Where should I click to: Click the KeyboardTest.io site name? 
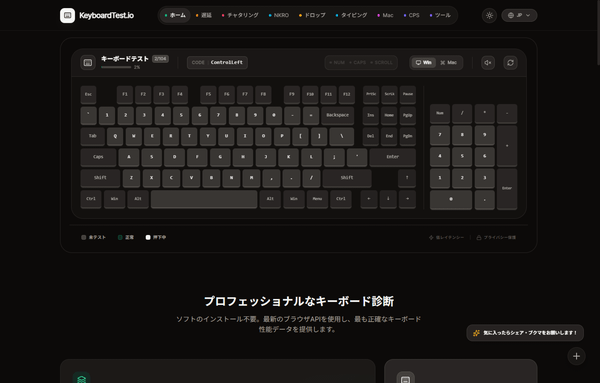click(106, 16)
